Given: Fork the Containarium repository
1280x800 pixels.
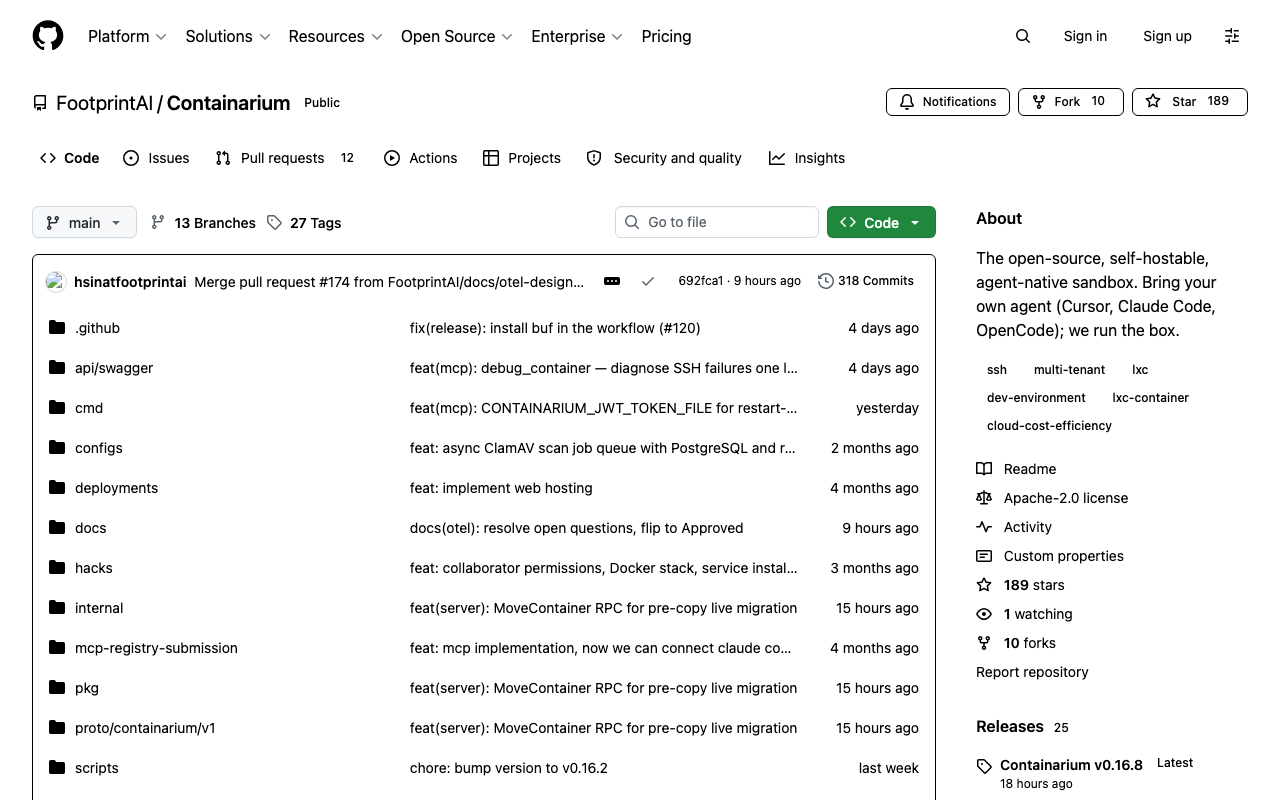Looking at the screenshot, I should tap(1071, 101).
